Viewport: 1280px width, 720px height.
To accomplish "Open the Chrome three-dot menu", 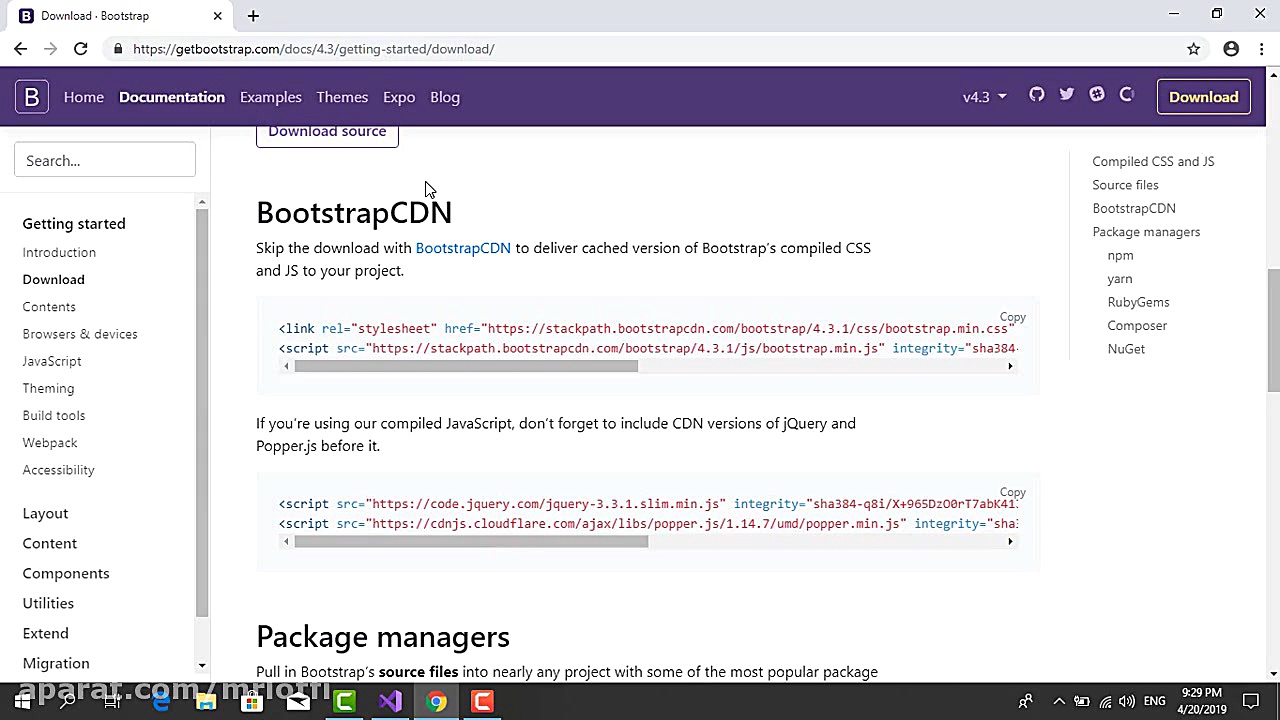I will [1262, 49].
